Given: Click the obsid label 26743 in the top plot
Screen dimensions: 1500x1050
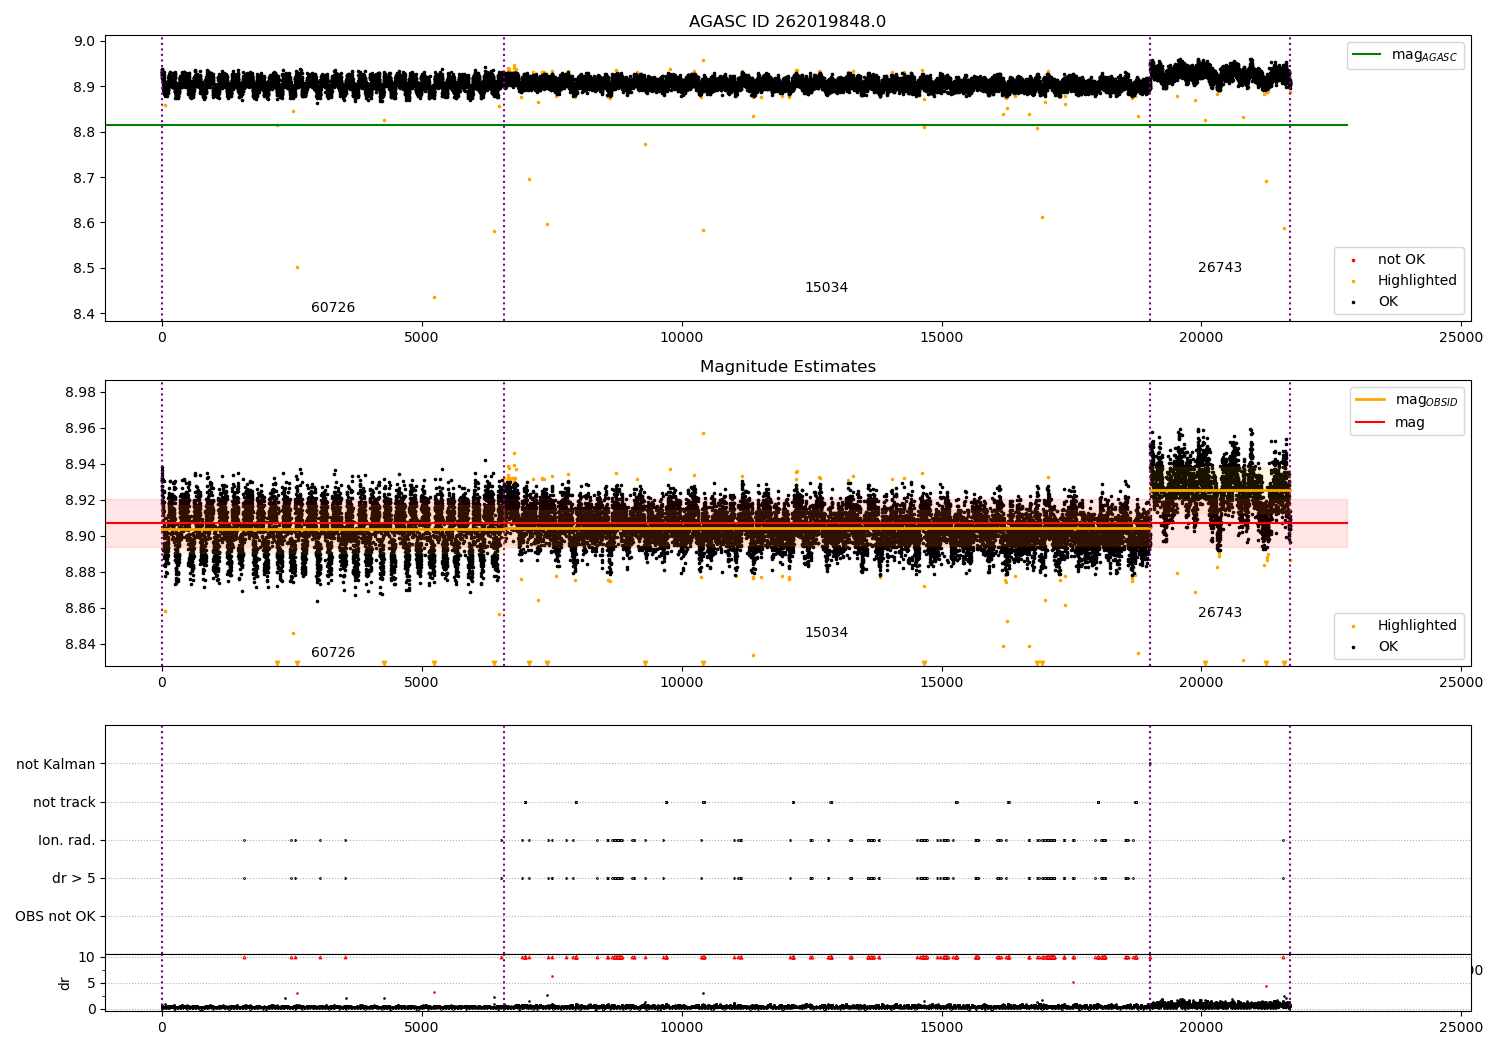Looking at the screenshot, I should coord(1220,268).
